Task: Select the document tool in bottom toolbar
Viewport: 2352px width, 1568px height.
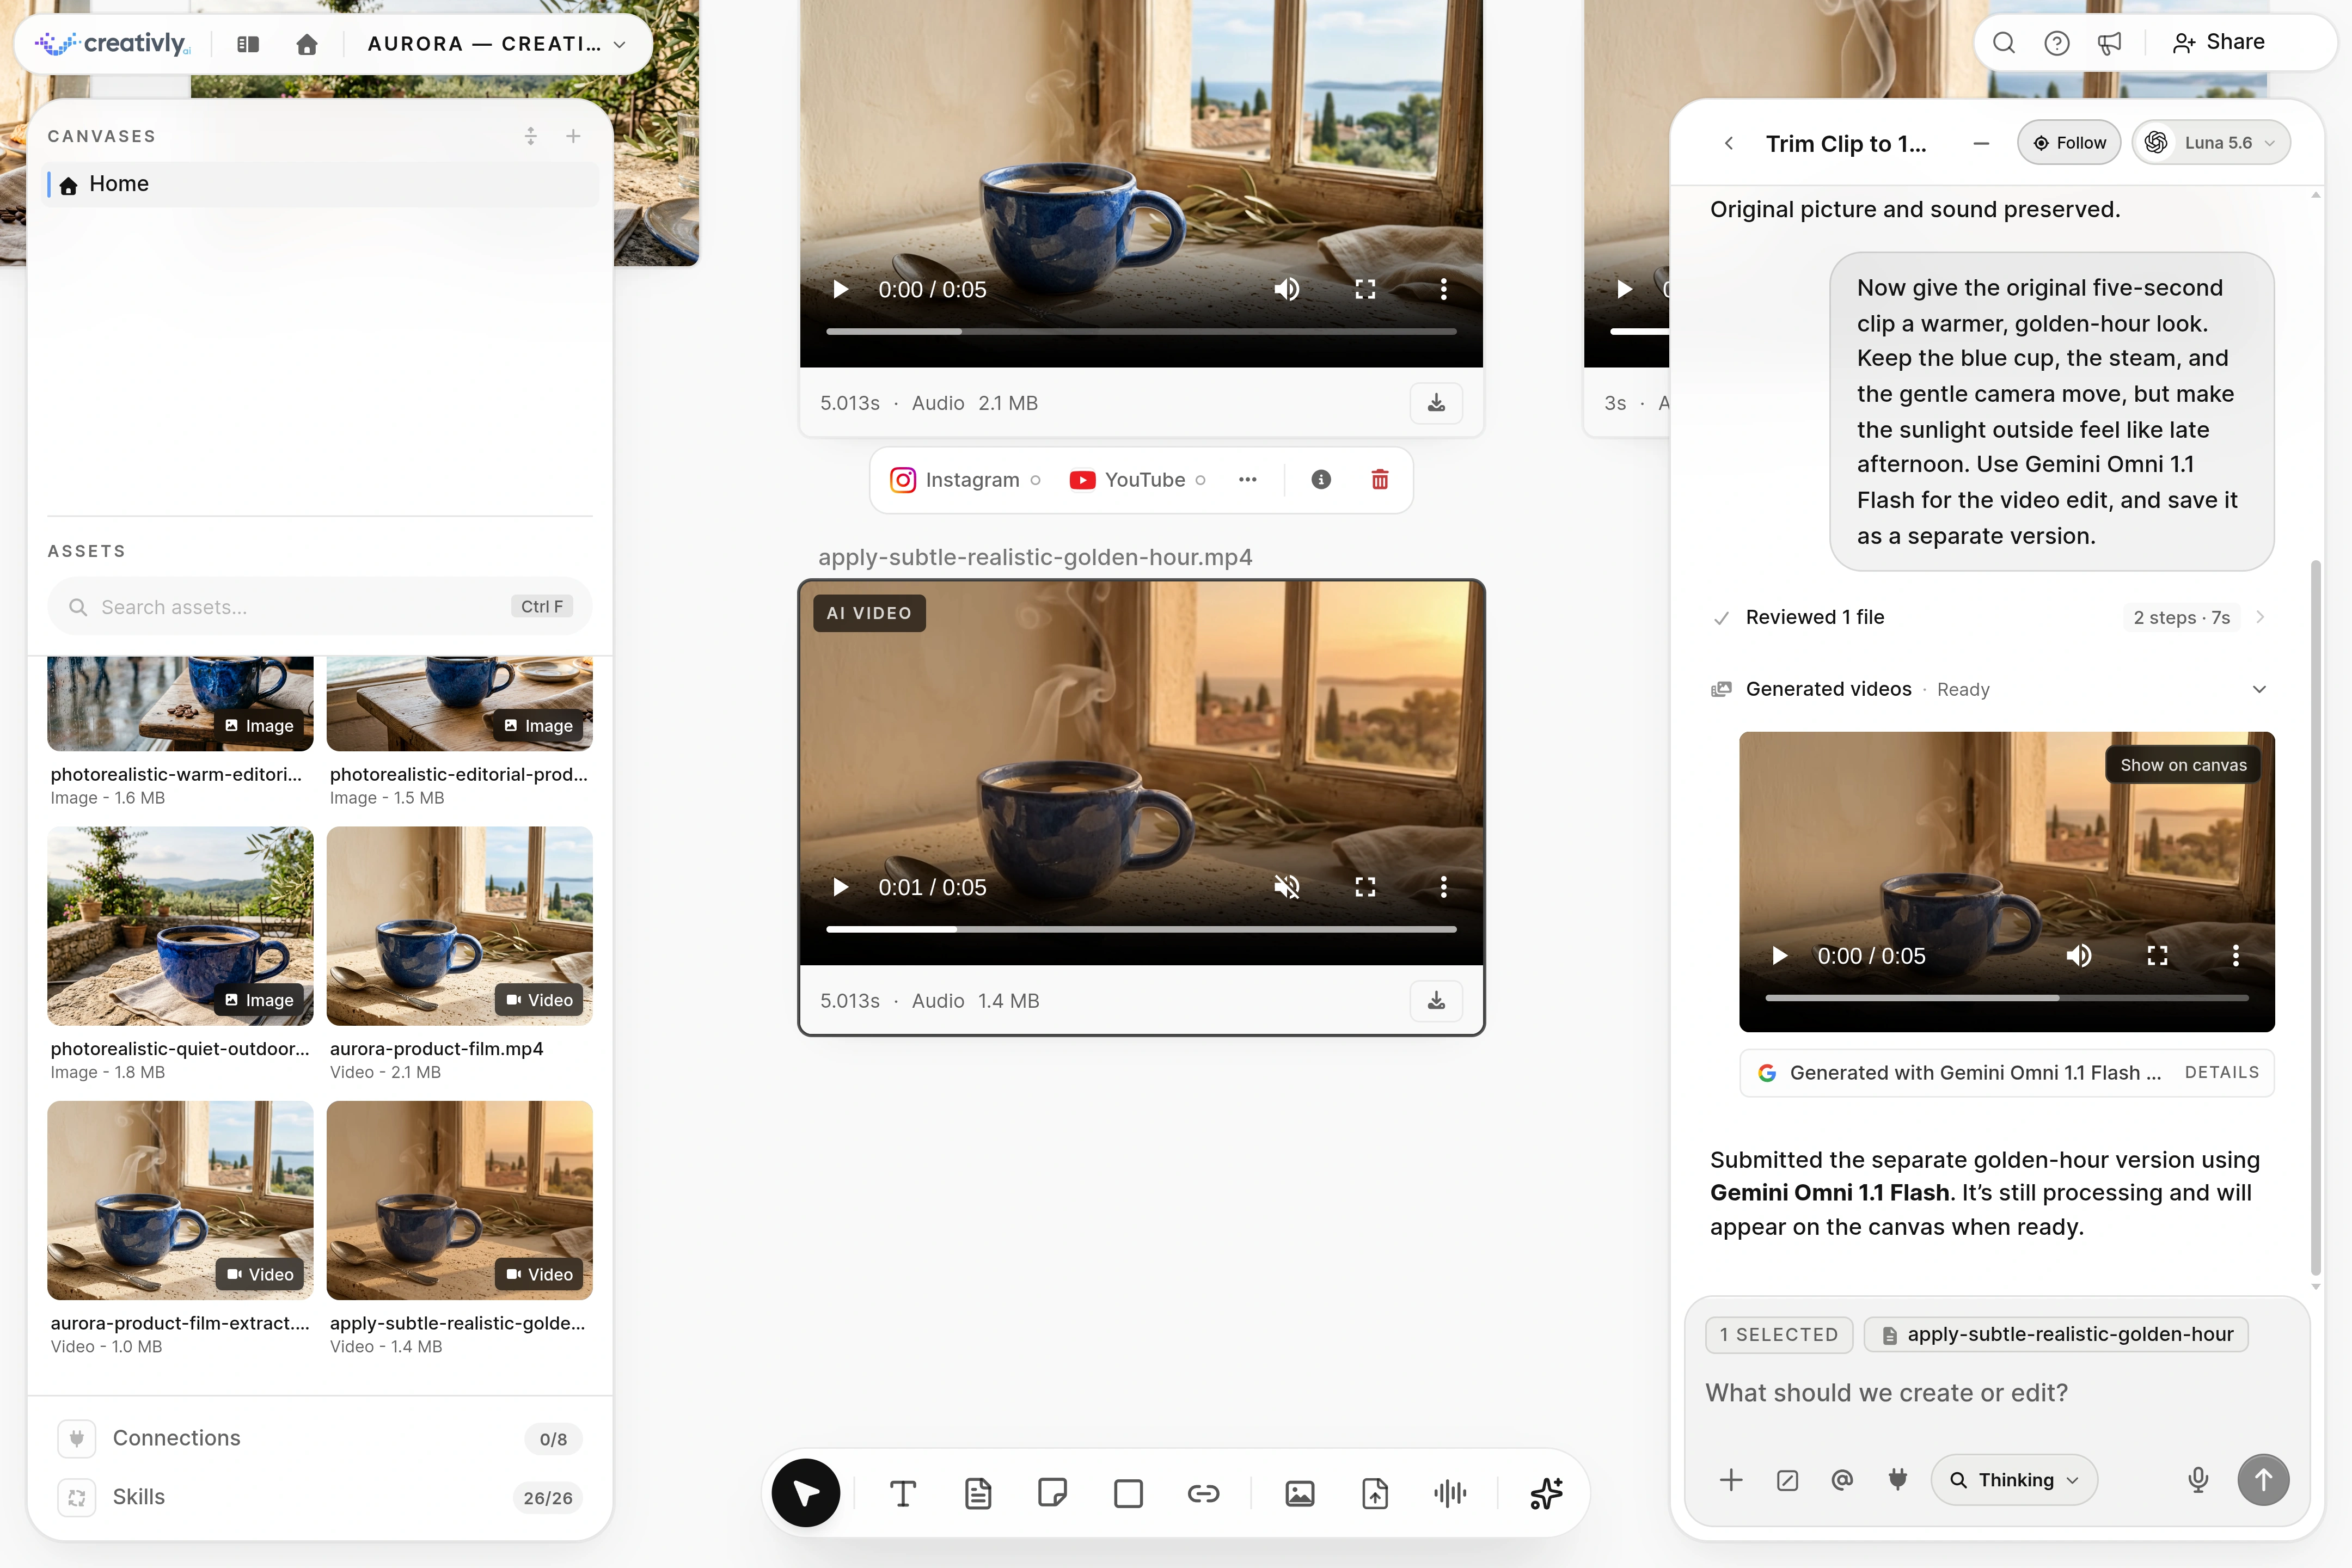Action: point(978,1494)
